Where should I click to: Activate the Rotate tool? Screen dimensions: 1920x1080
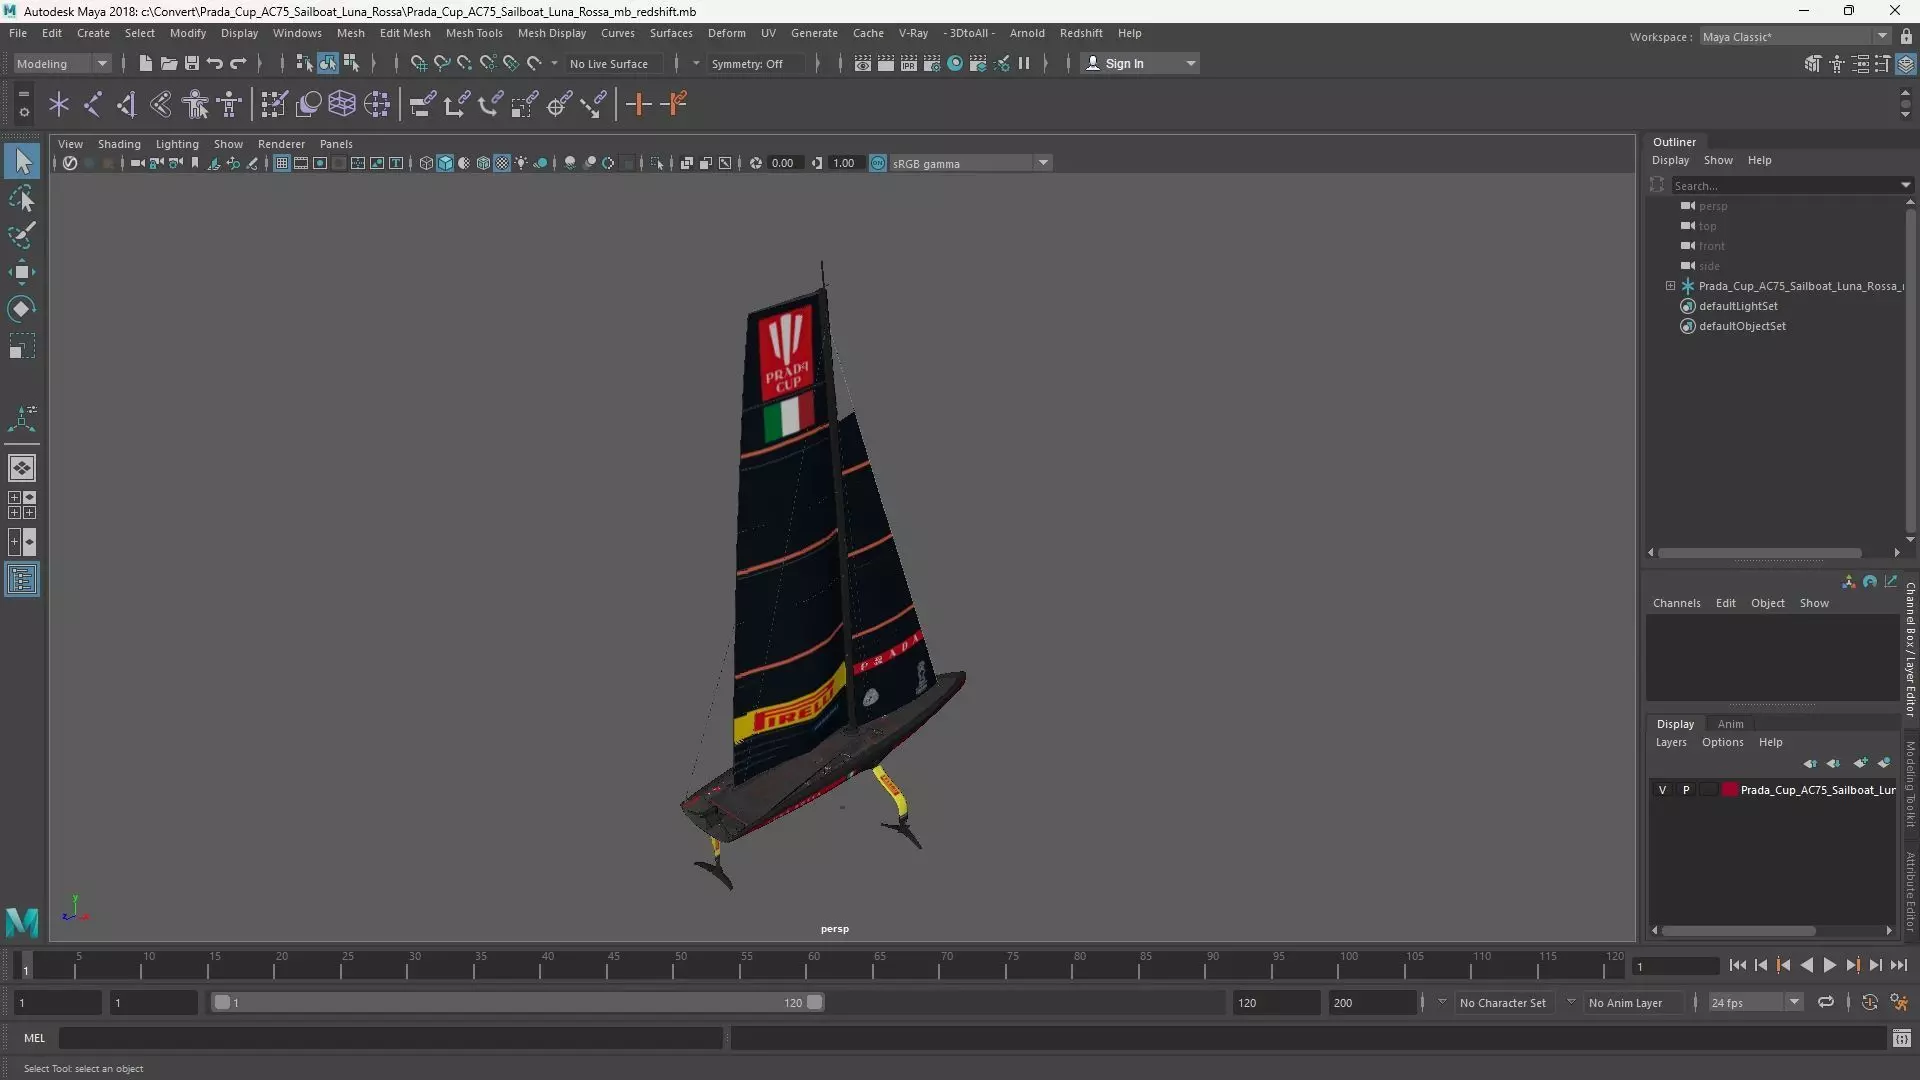tap(22, 309)
